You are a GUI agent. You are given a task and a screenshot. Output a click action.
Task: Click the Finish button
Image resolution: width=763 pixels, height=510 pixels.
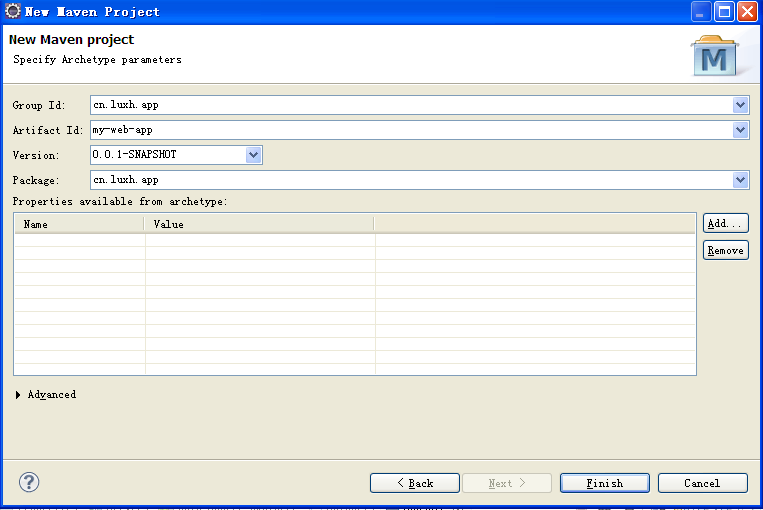coord(604,483)
